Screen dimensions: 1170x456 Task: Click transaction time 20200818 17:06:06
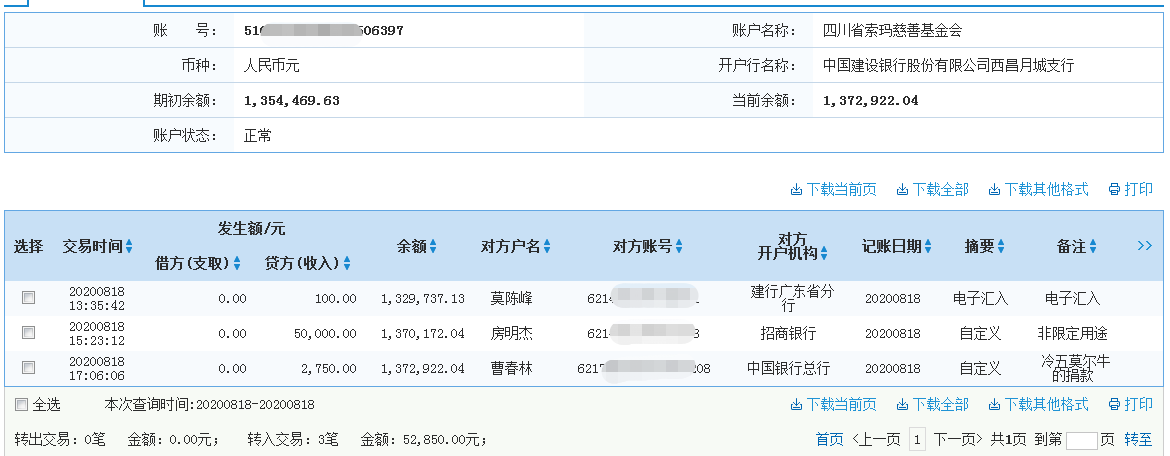[97, 368]
